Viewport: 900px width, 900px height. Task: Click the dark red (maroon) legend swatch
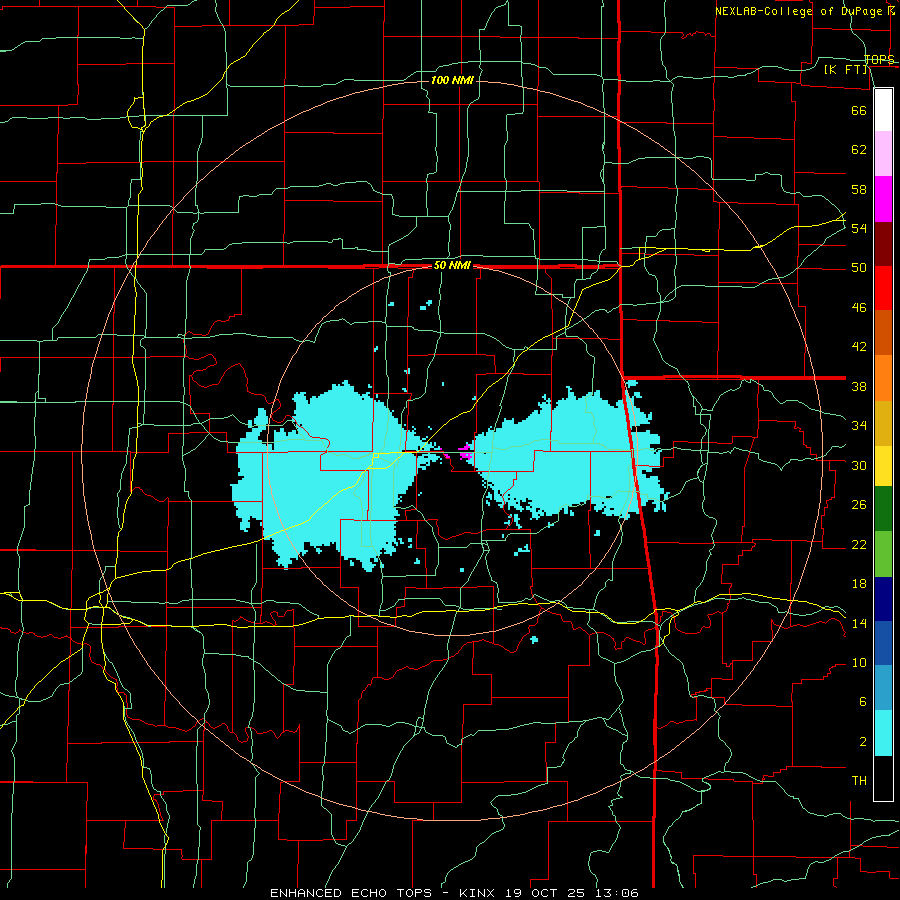[883, 243]
